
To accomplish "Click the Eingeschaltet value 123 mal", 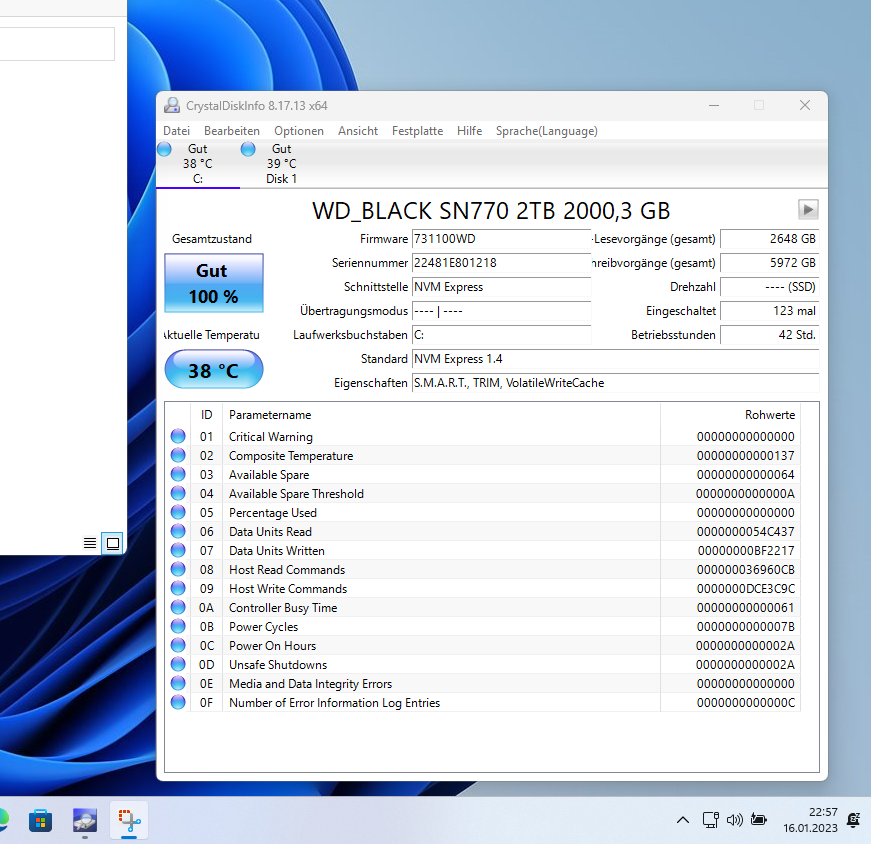I will point(769,311).
